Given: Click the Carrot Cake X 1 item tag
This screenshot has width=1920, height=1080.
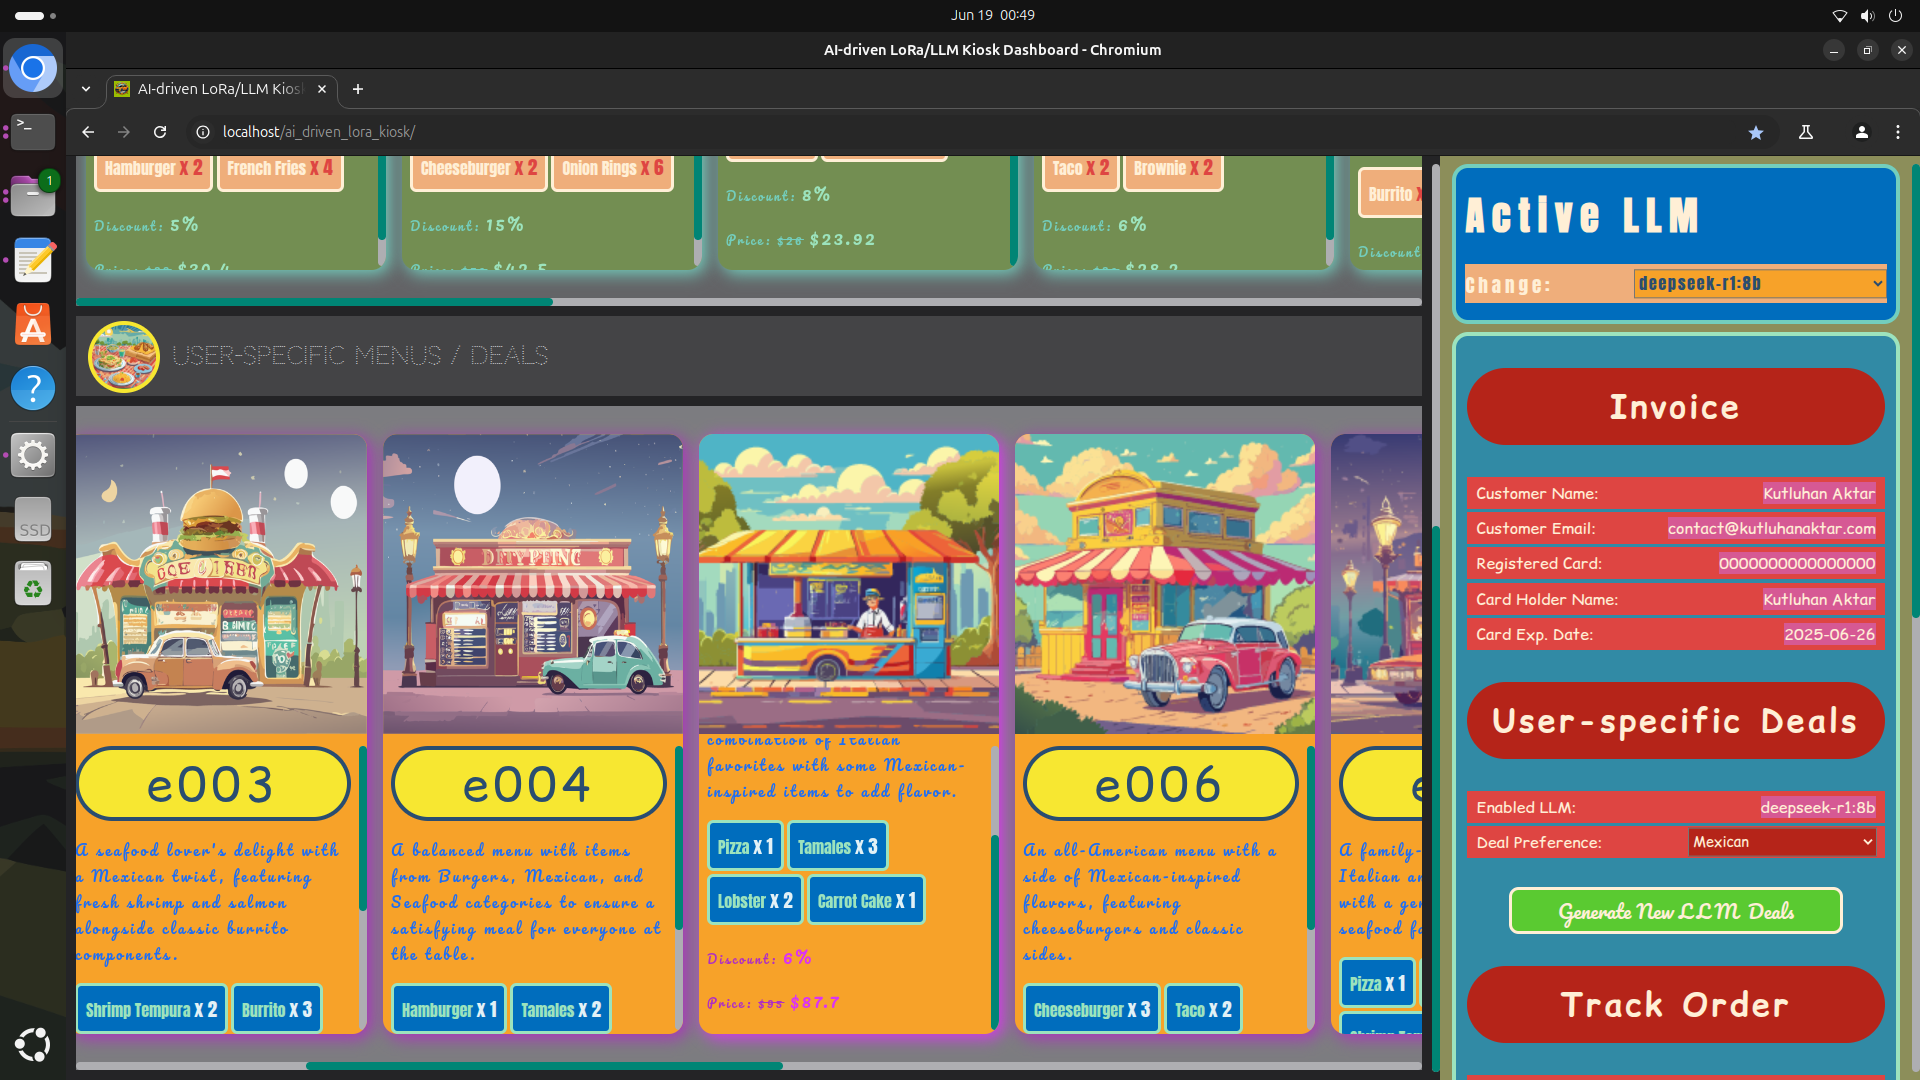Looking at the screenshot, I should (867, 901).
